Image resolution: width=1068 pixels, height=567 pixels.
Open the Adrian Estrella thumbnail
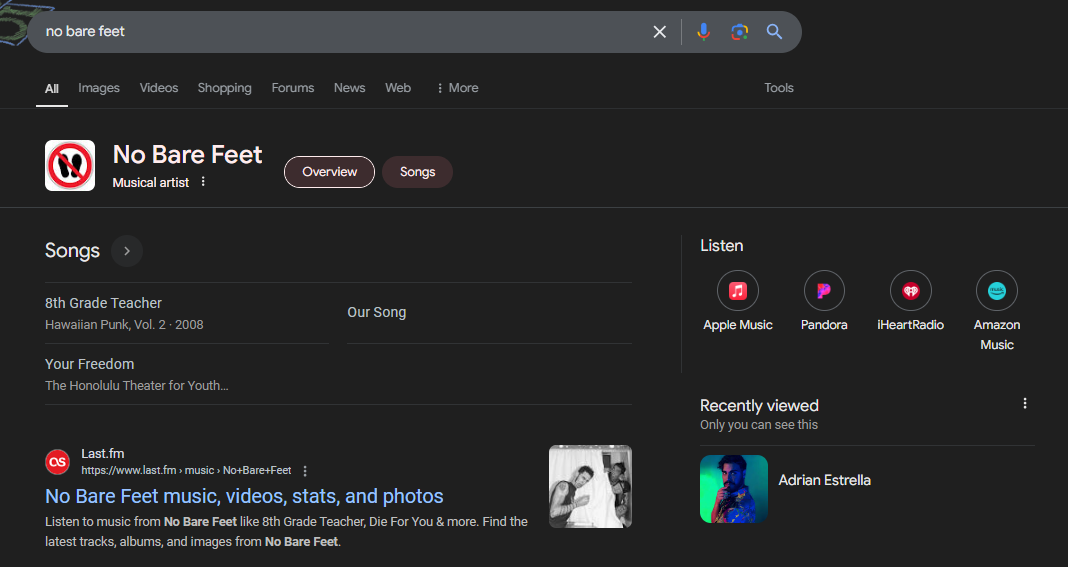[x=734, y=489]
